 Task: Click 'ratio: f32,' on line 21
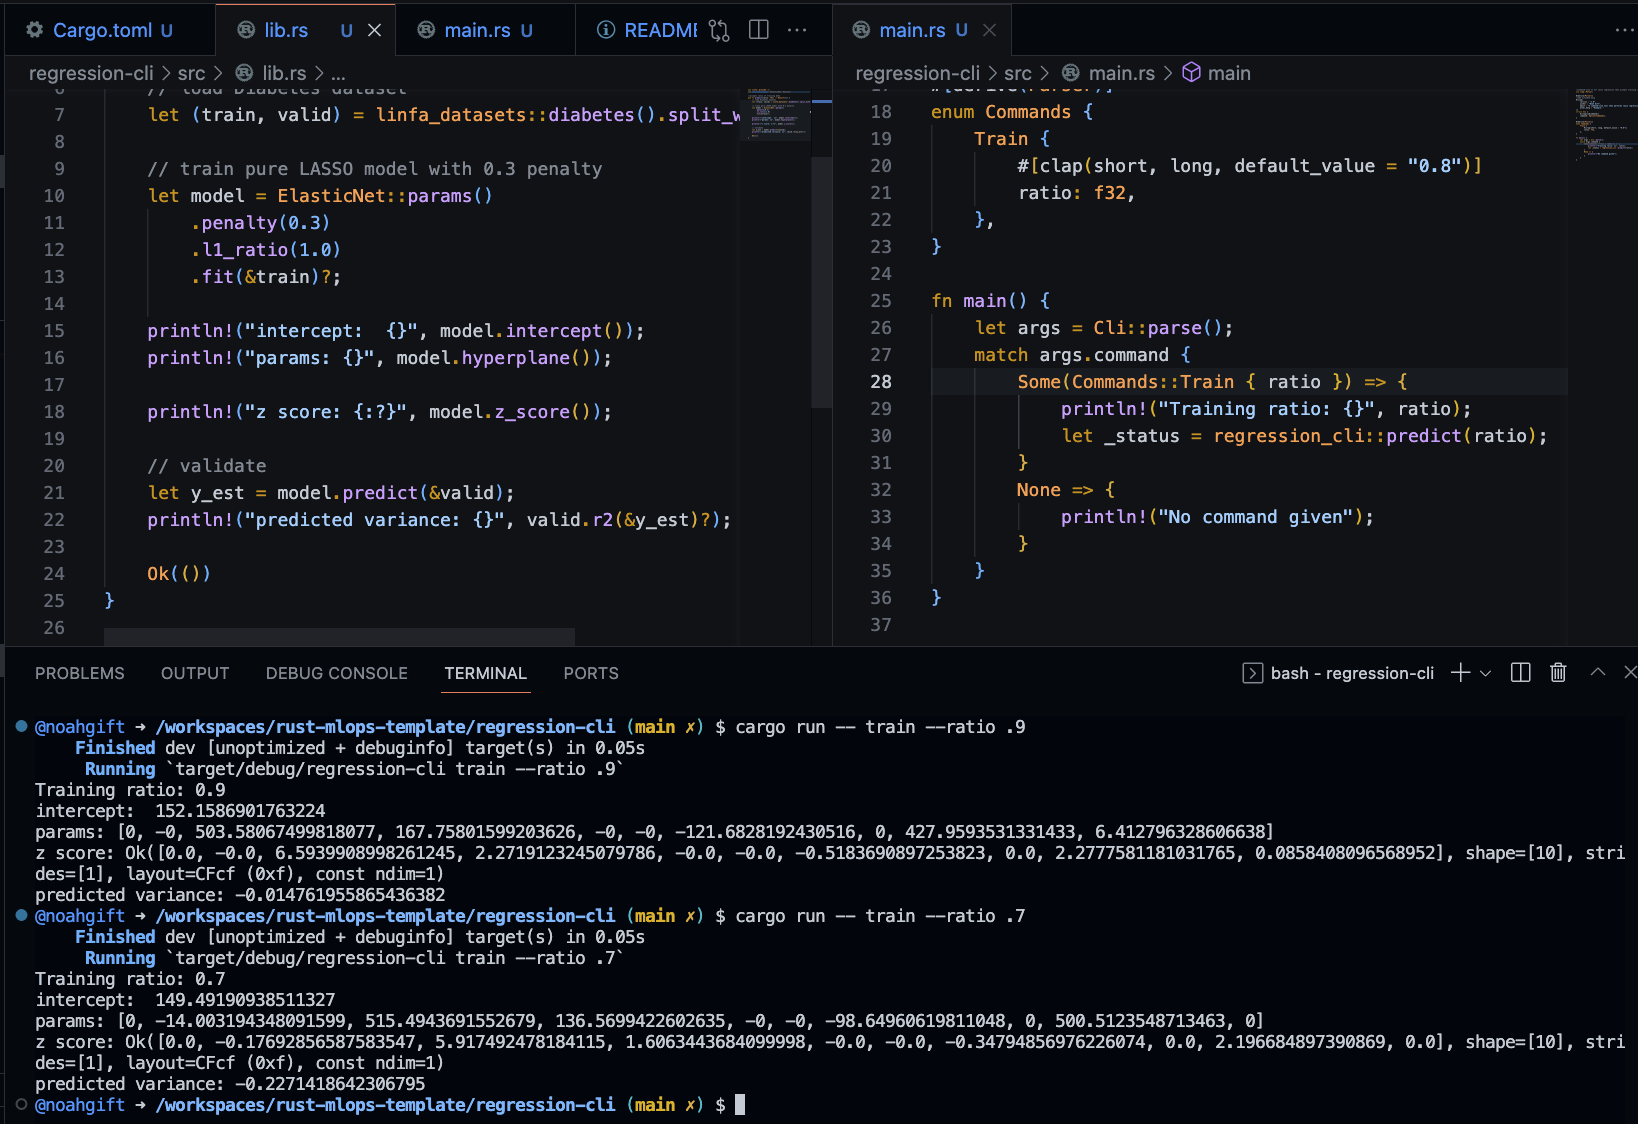(1076, 193)
